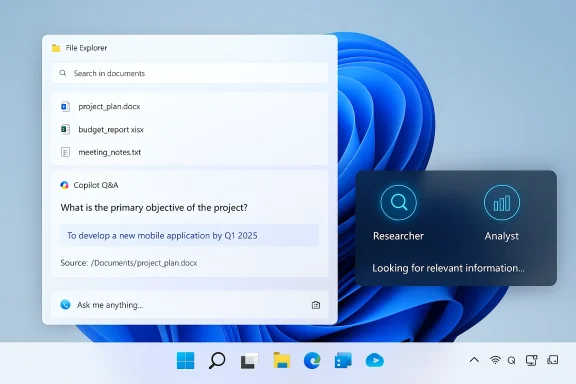
Task: Click the display cast icon in system tray
Action: [x=532, y=360]
